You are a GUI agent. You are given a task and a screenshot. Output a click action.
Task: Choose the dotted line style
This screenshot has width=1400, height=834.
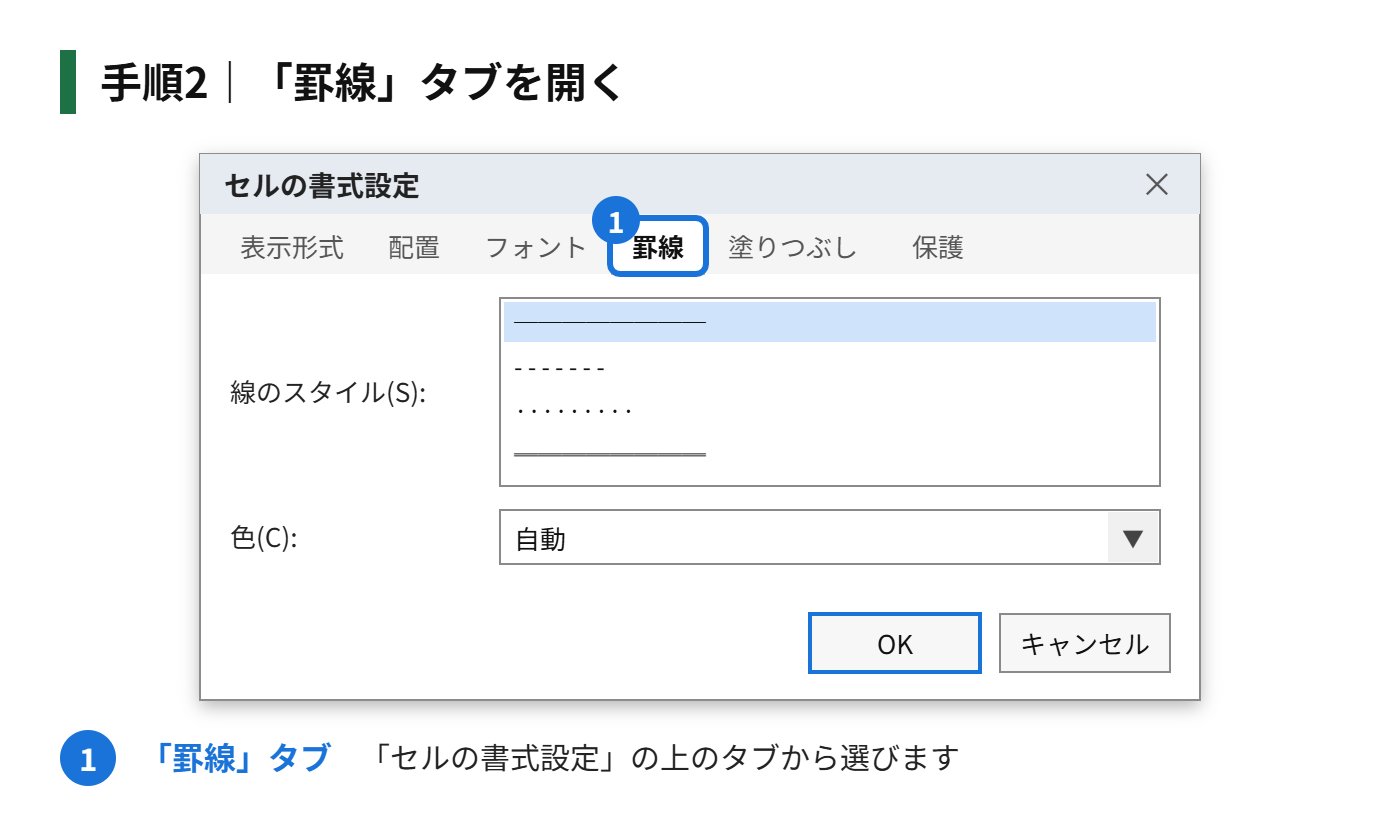[830, 410]
